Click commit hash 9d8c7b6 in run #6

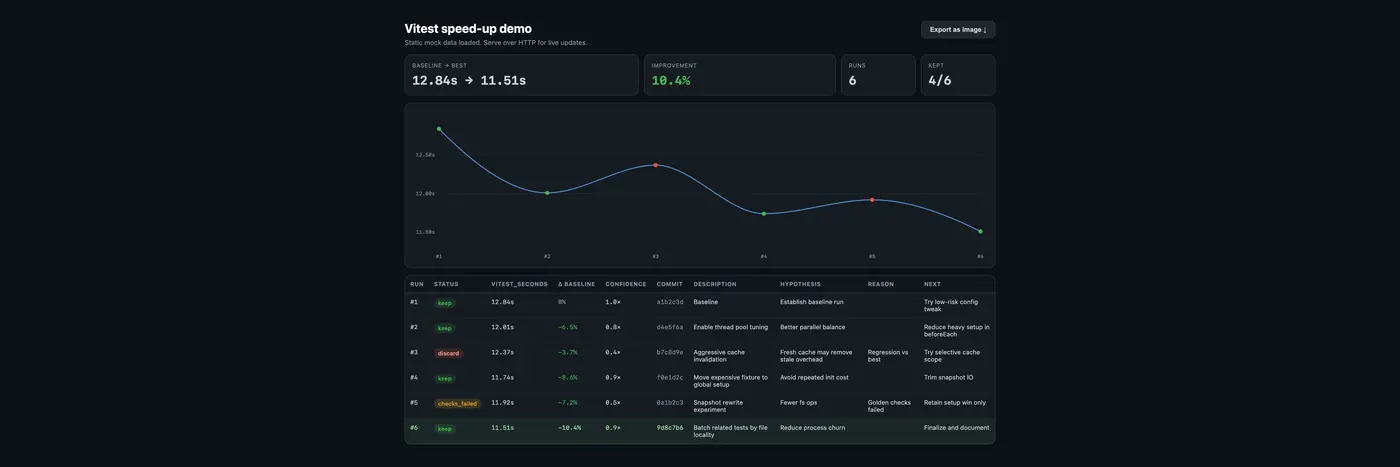click(670, 428)
